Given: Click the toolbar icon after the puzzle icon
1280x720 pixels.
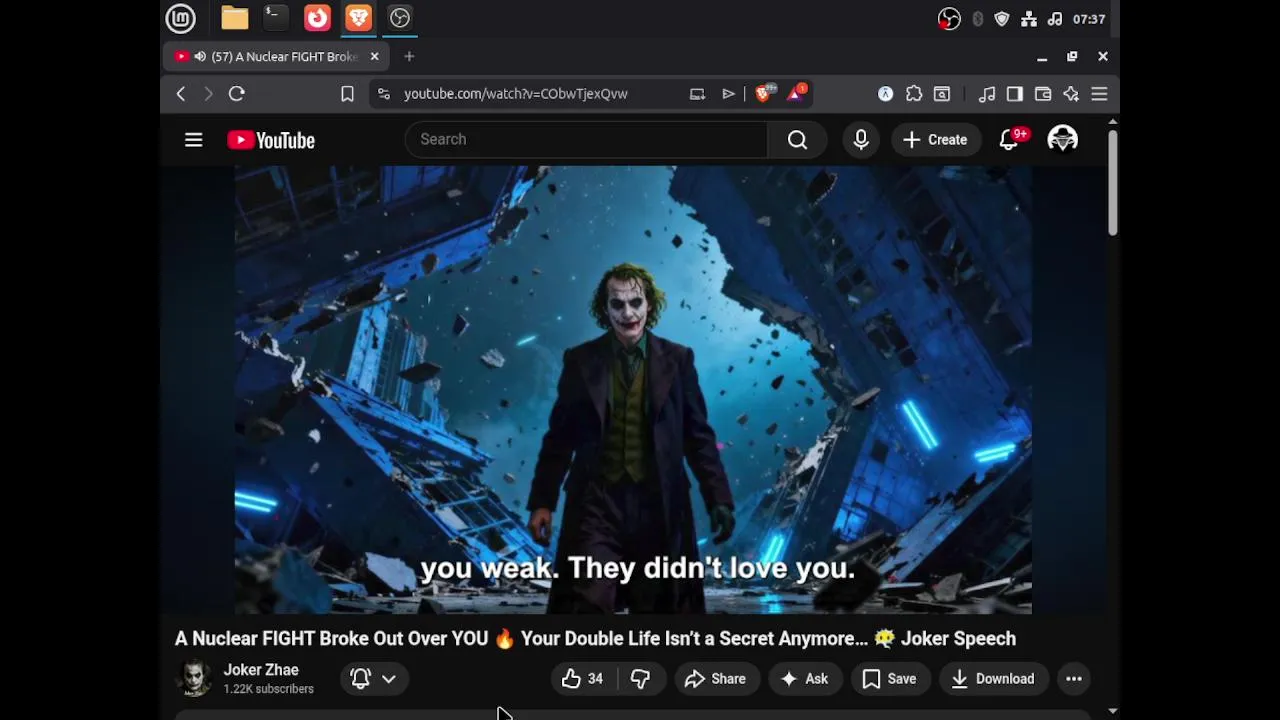Looking at the screenshot, I should 942,94.
